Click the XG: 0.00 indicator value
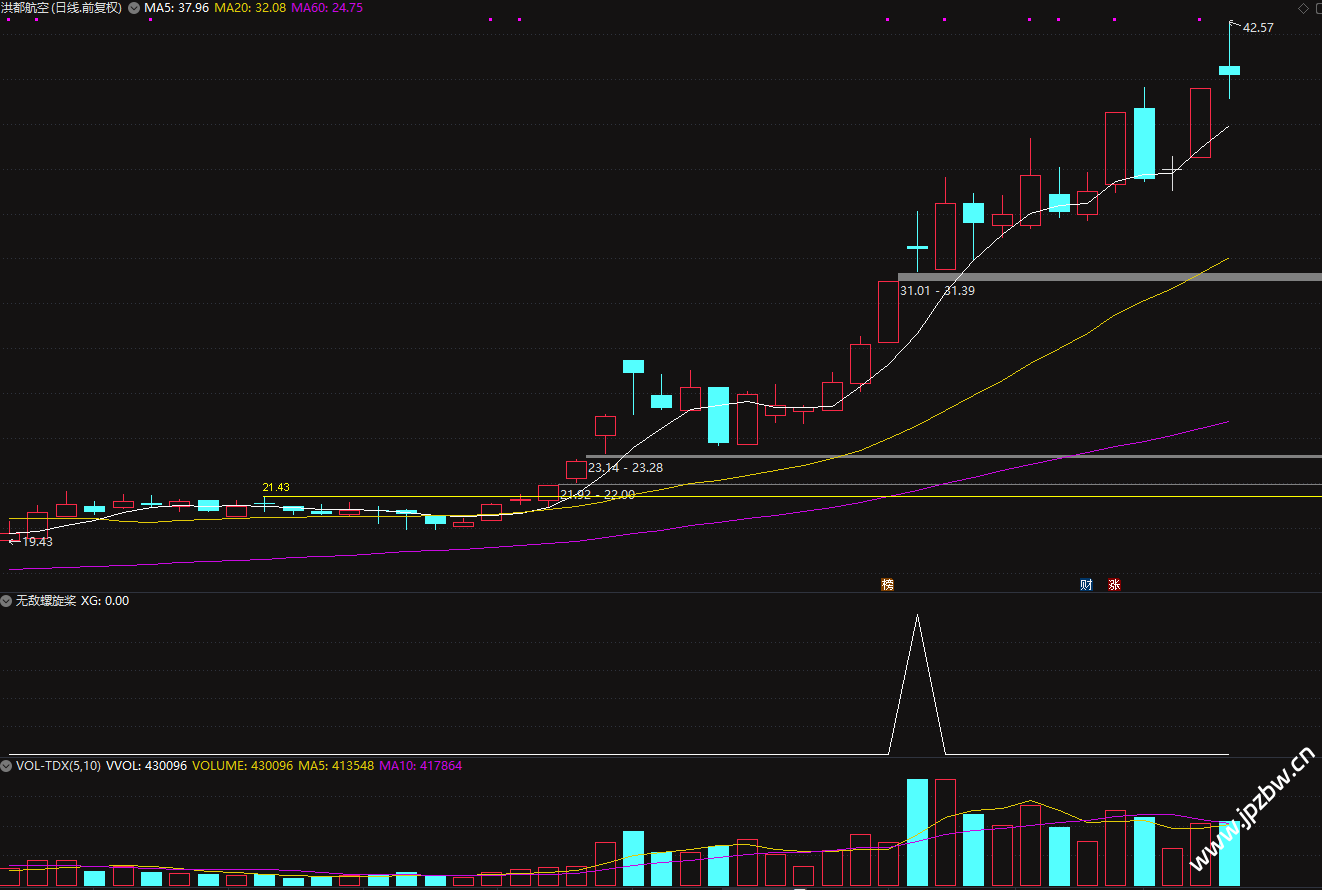Screen dimensions: 1322x890 pos(105,601)
